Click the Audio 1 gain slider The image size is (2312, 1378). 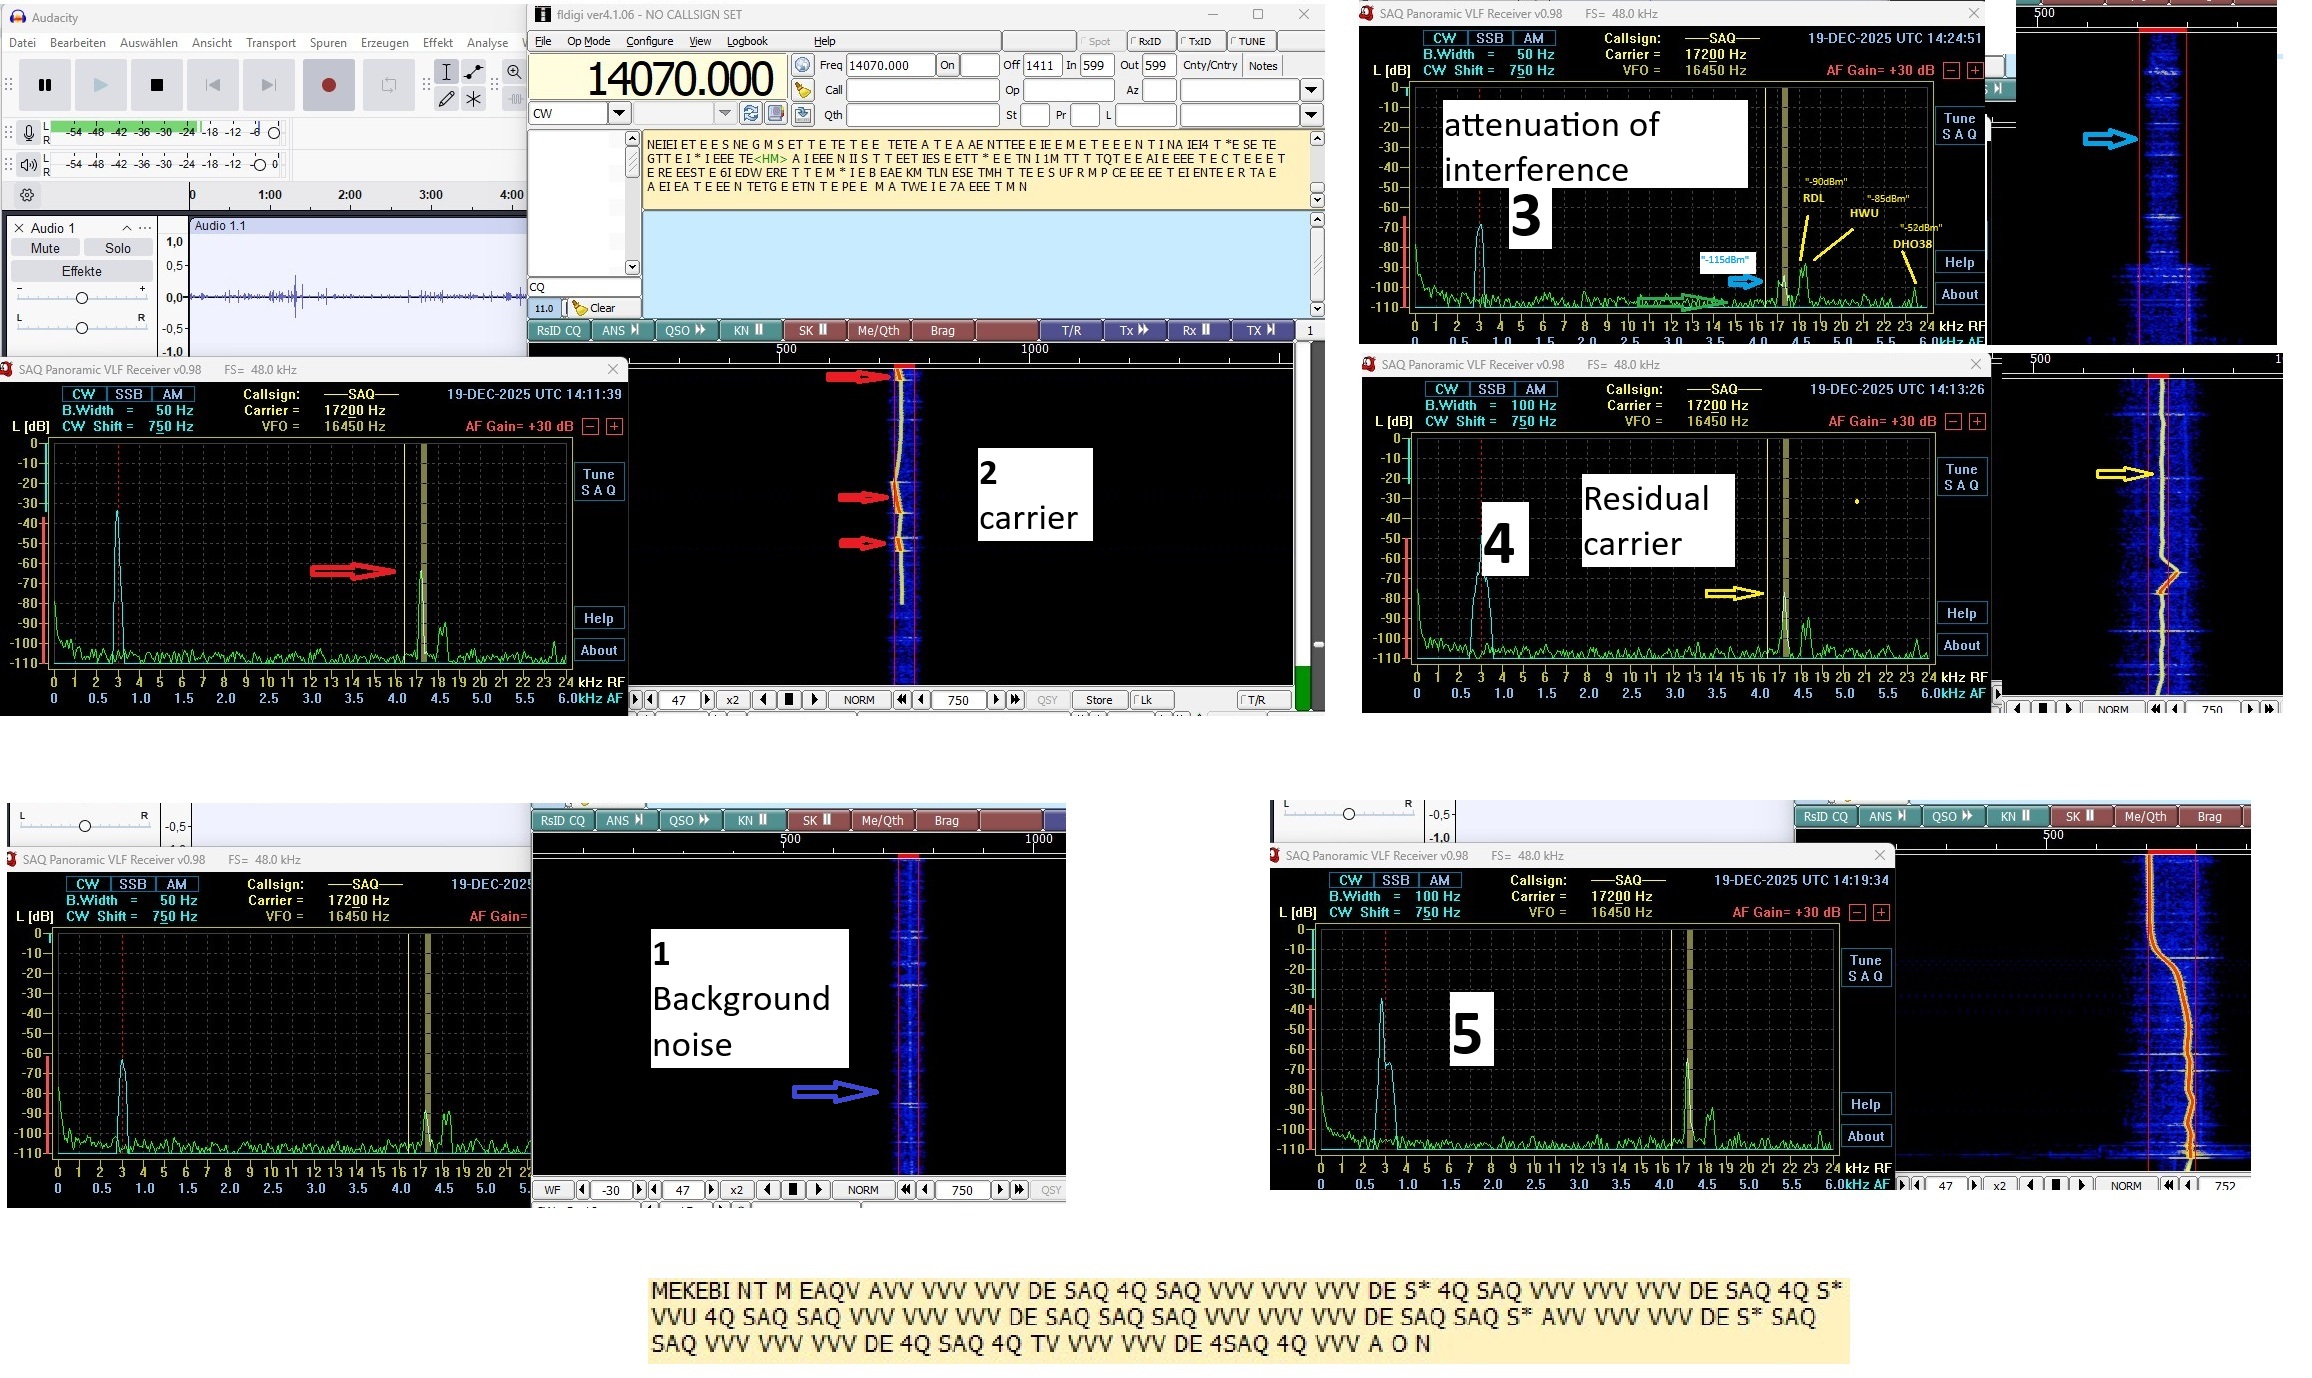point(82,298)
